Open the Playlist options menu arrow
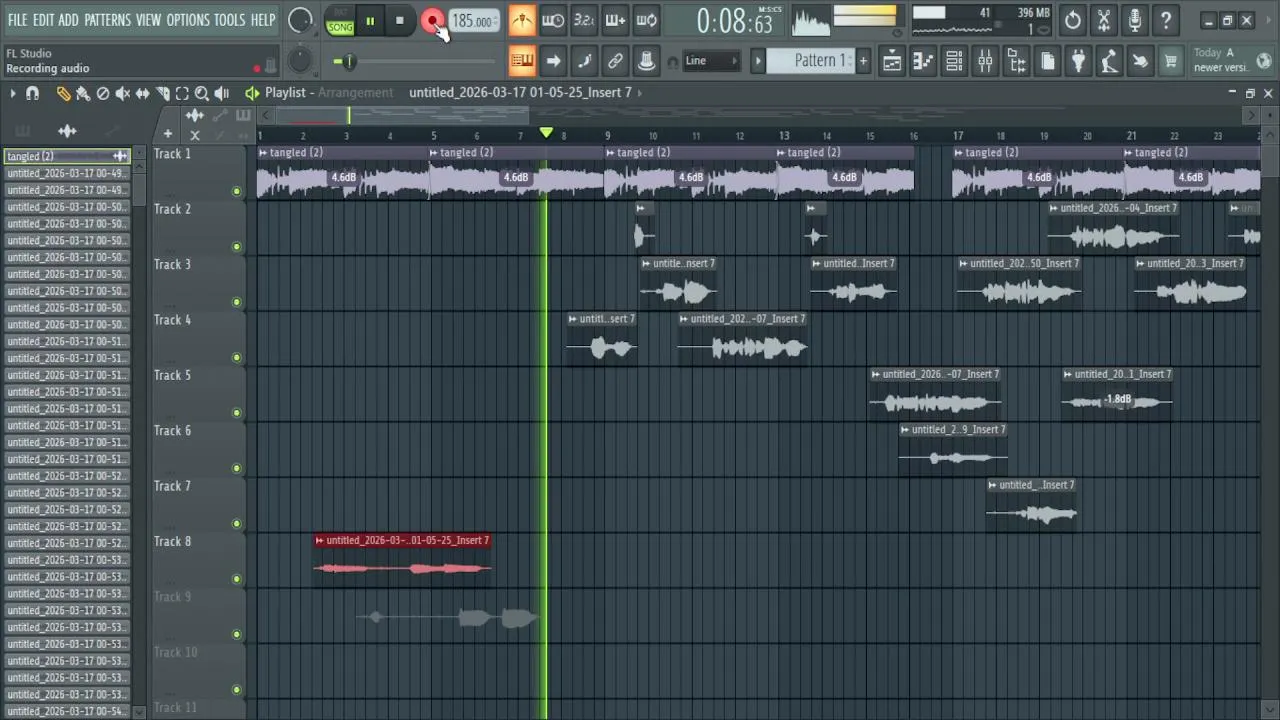 click(13, 93)
